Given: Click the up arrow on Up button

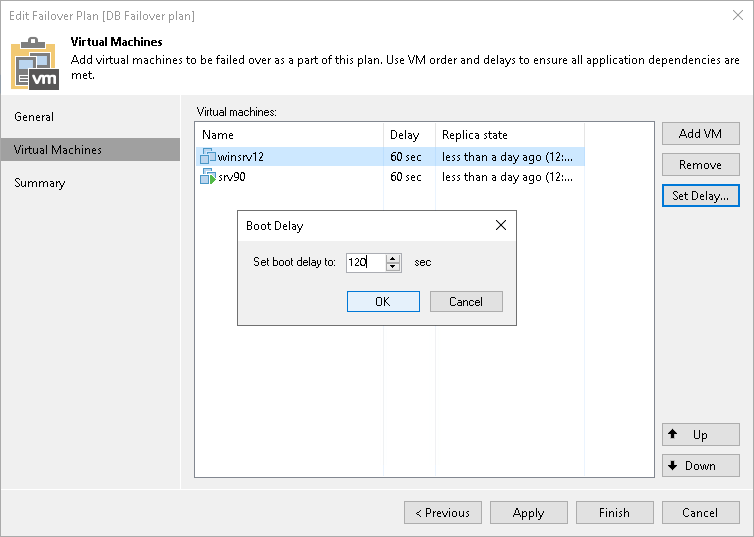Looking at the screenshot, I should pyautogui.click(x=673, y=434).
